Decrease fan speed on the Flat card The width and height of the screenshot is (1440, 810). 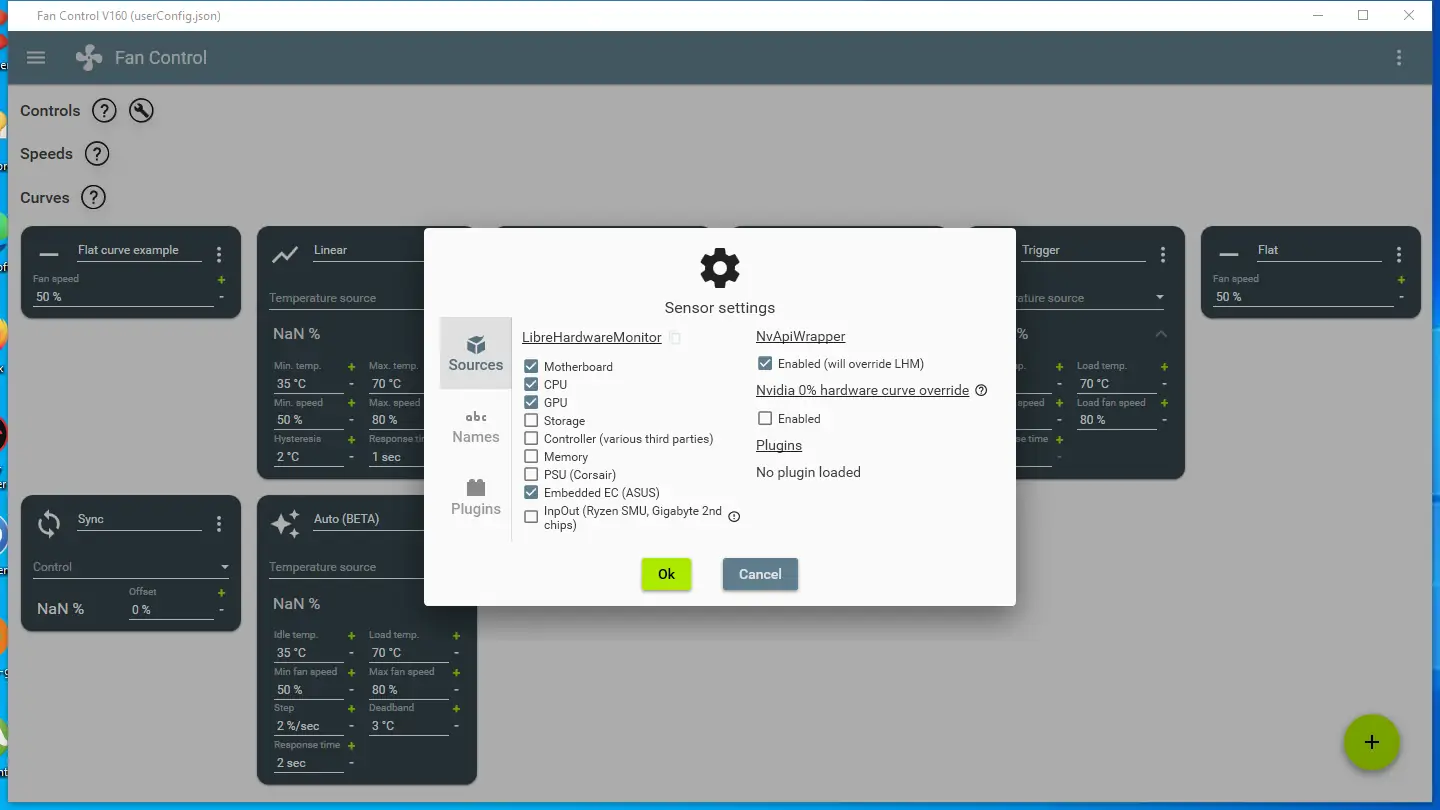(x=1401, y=297)
